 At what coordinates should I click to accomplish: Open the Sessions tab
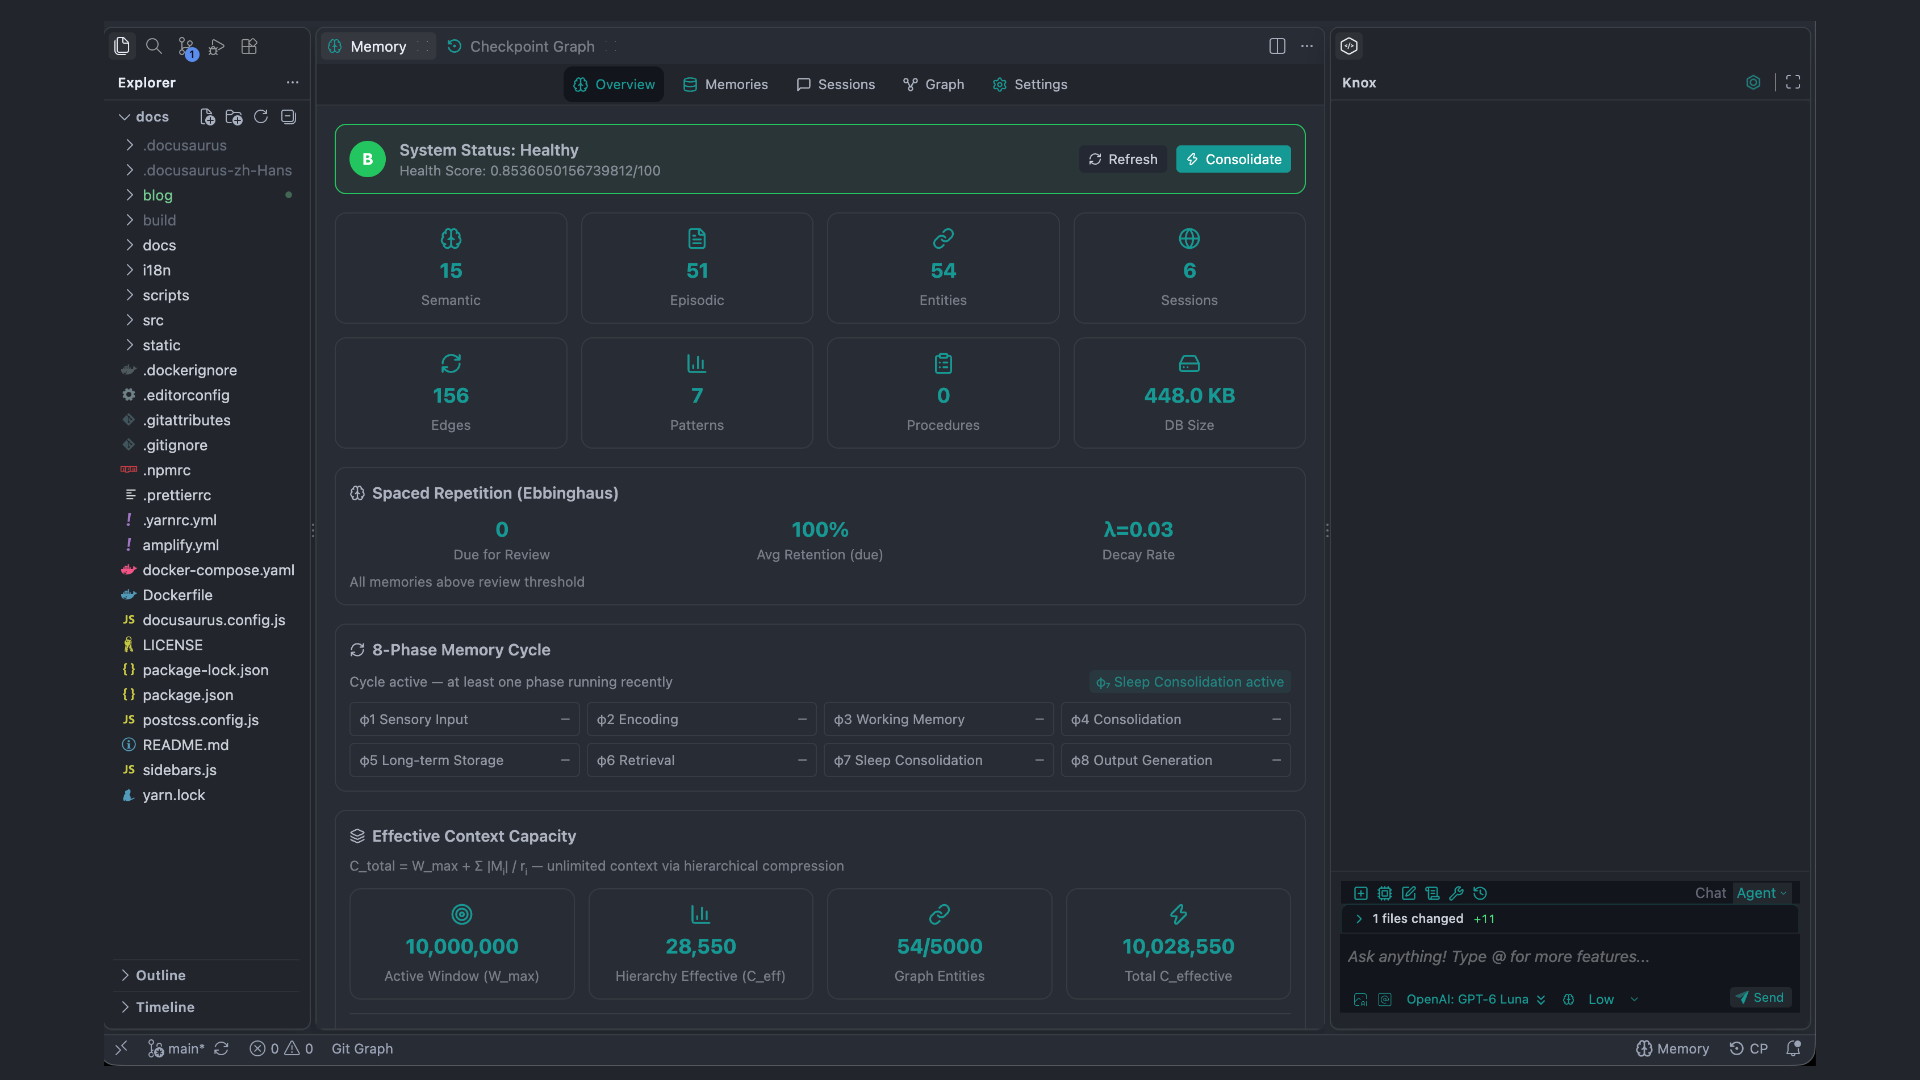pyautogui.click(x=836, y=85)
